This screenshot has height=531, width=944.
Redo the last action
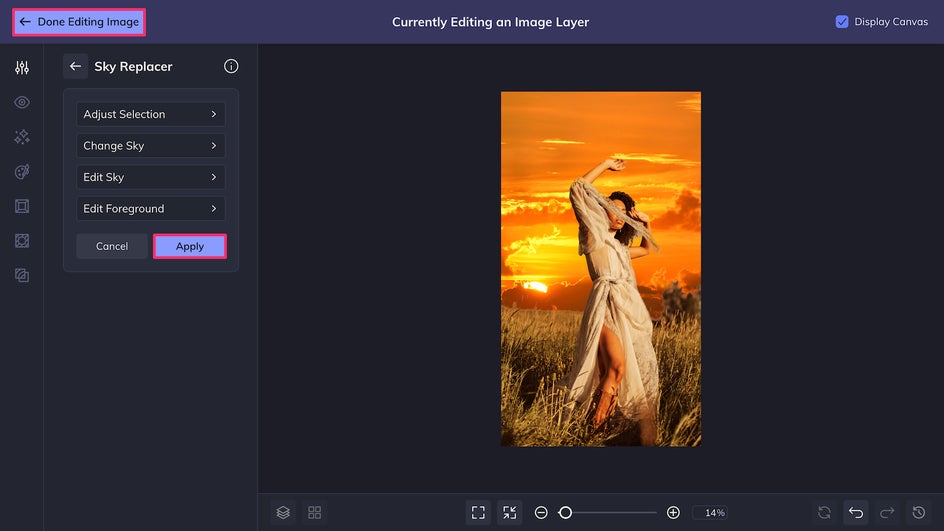[887, 512]
